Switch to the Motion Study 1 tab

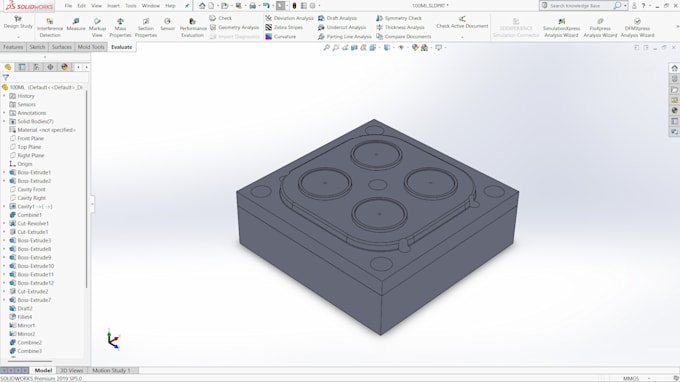111,370
